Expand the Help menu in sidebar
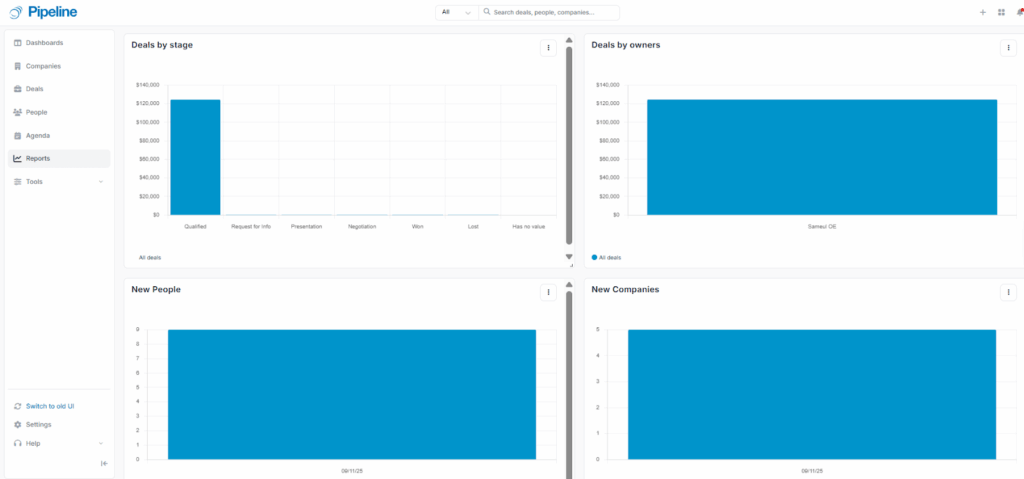1024x479 pixels. [58, 443]
